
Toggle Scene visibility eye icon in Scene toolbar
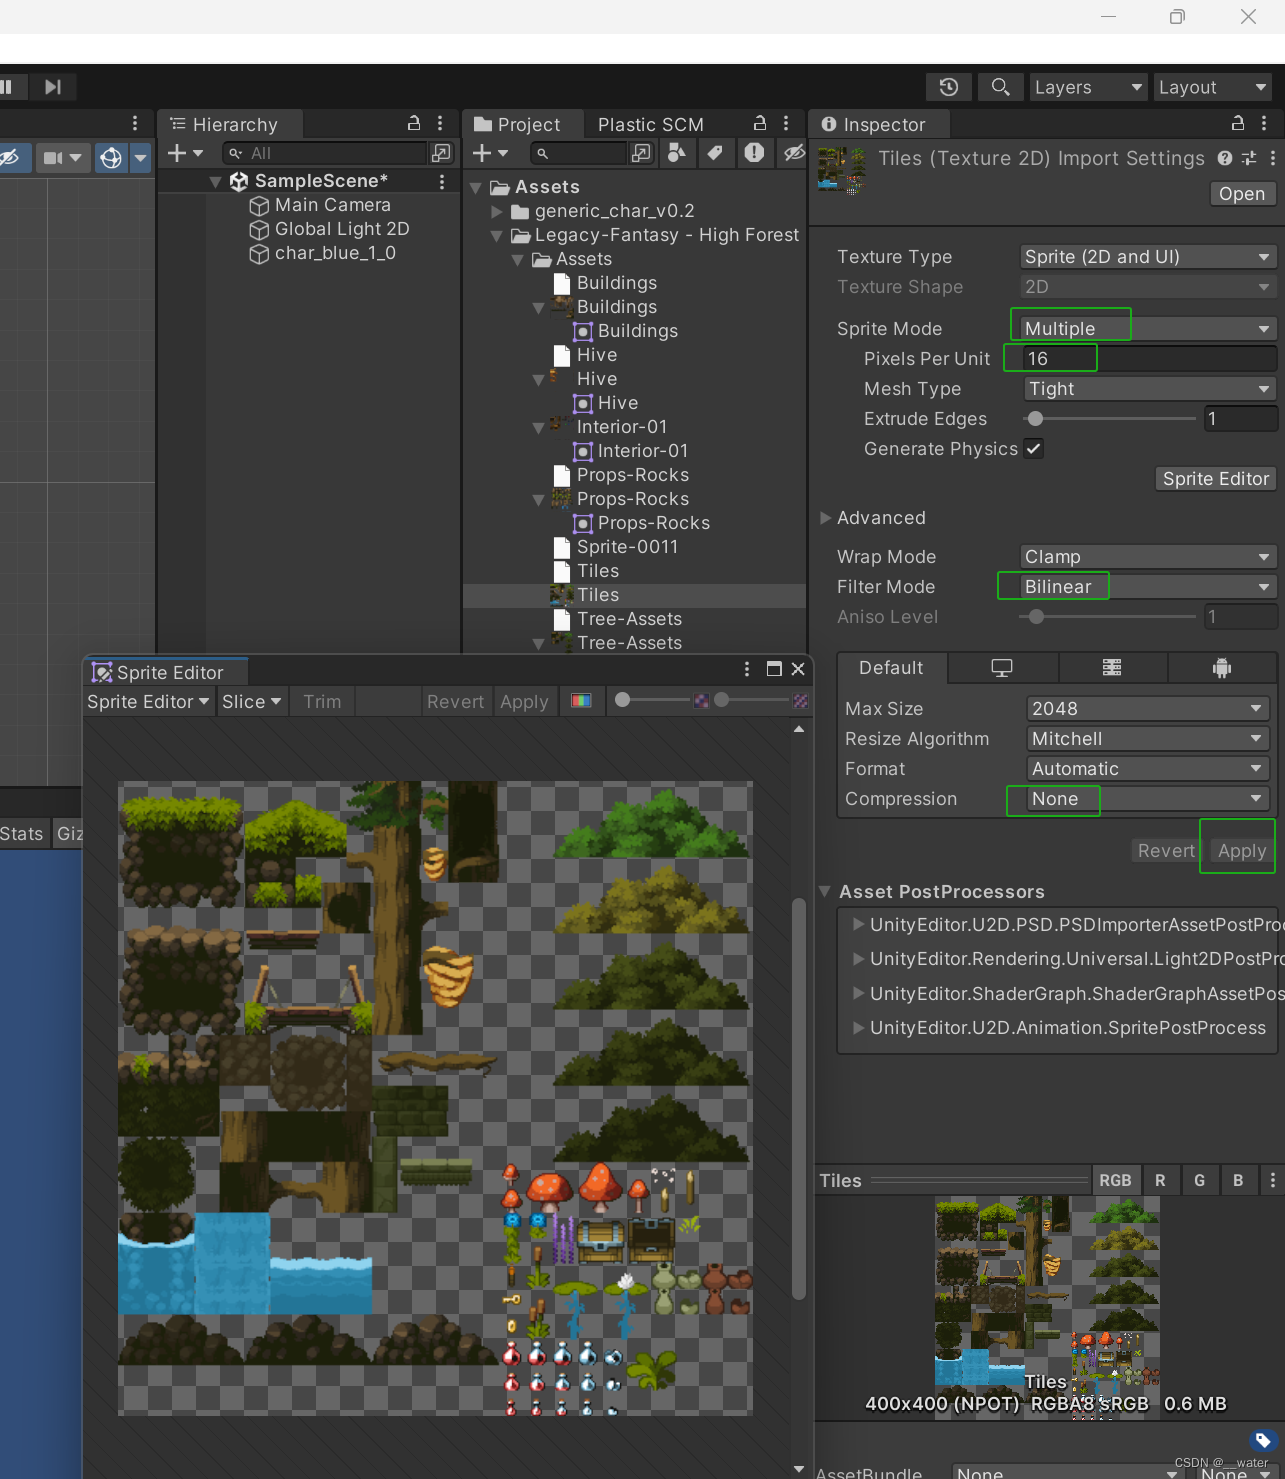(10, 157)
